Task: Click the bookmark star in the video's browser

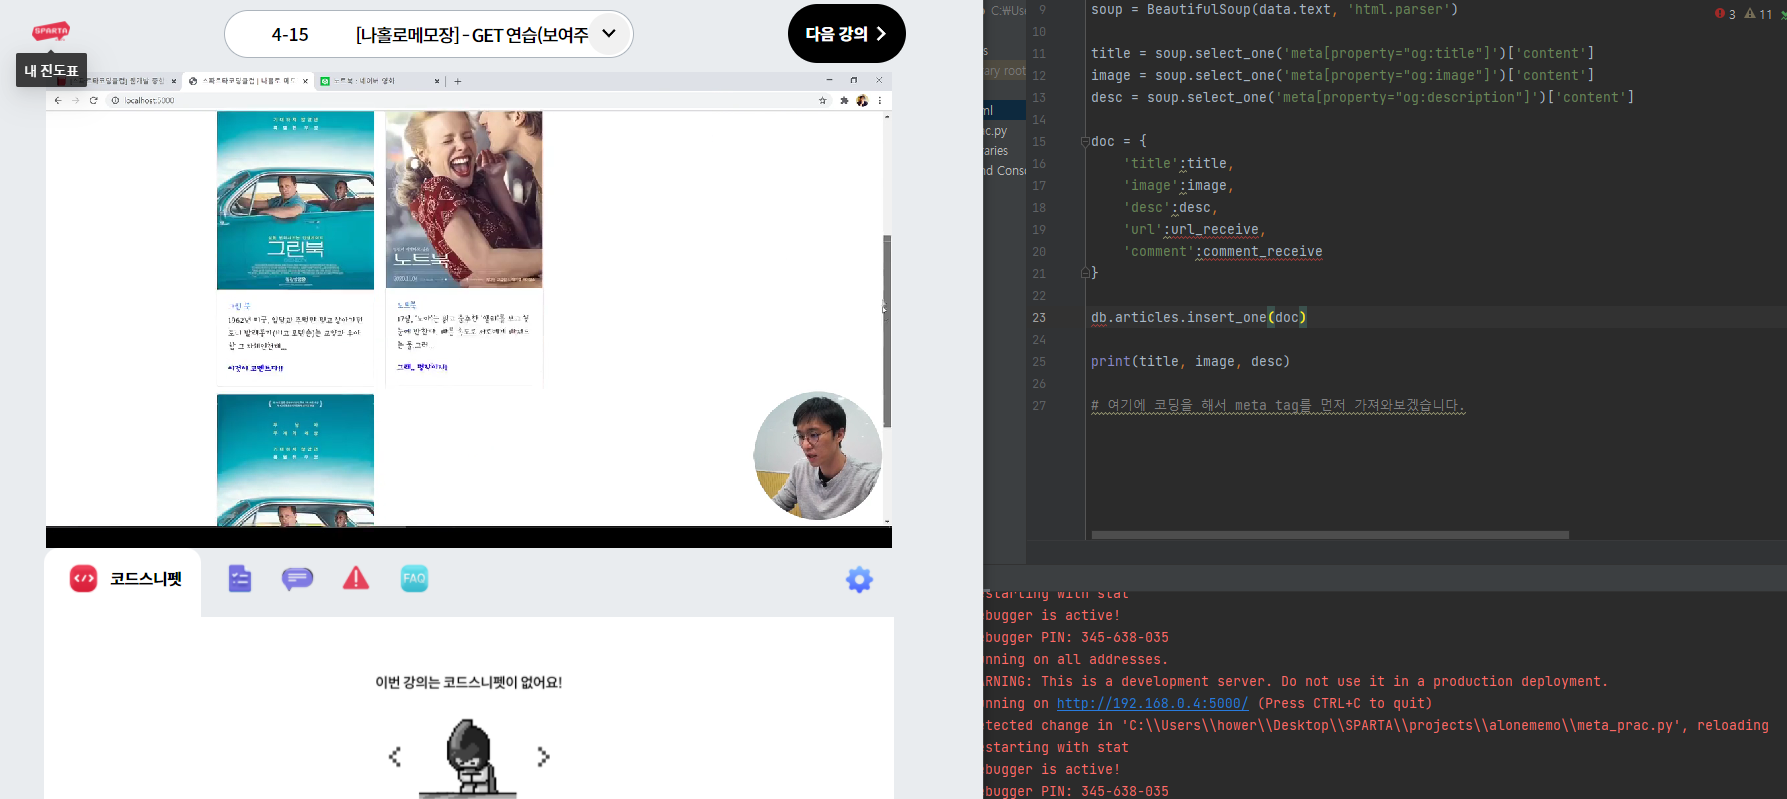Action: tap(823, 100)
